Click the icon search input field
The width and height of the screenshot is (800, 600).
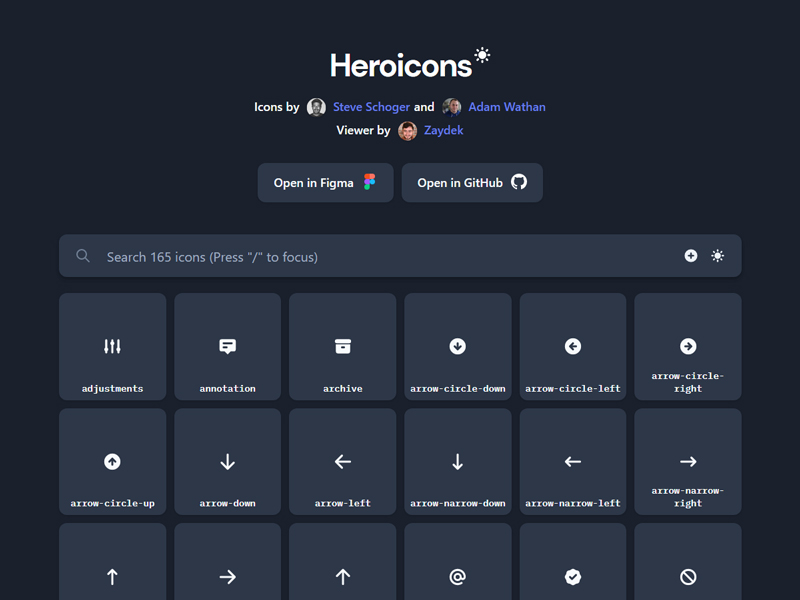pos(300,256)
